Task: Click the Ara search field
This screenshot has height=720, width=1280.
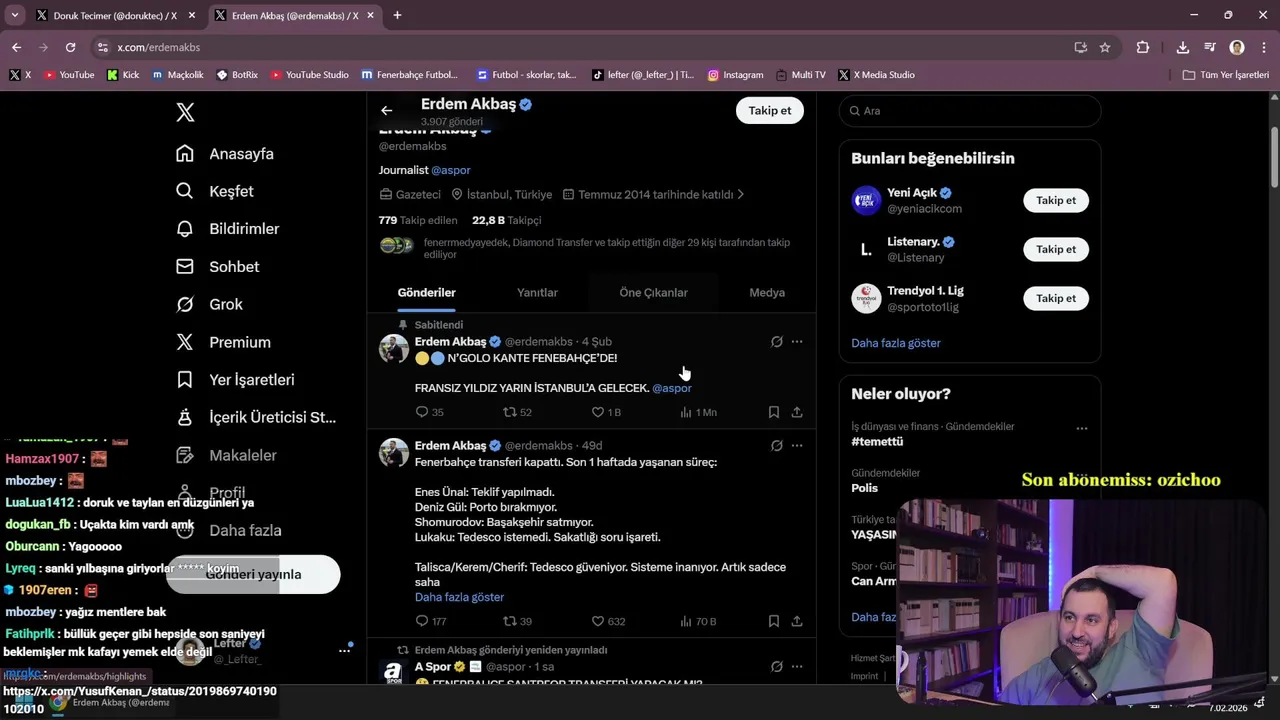Action: pos(970,111)
